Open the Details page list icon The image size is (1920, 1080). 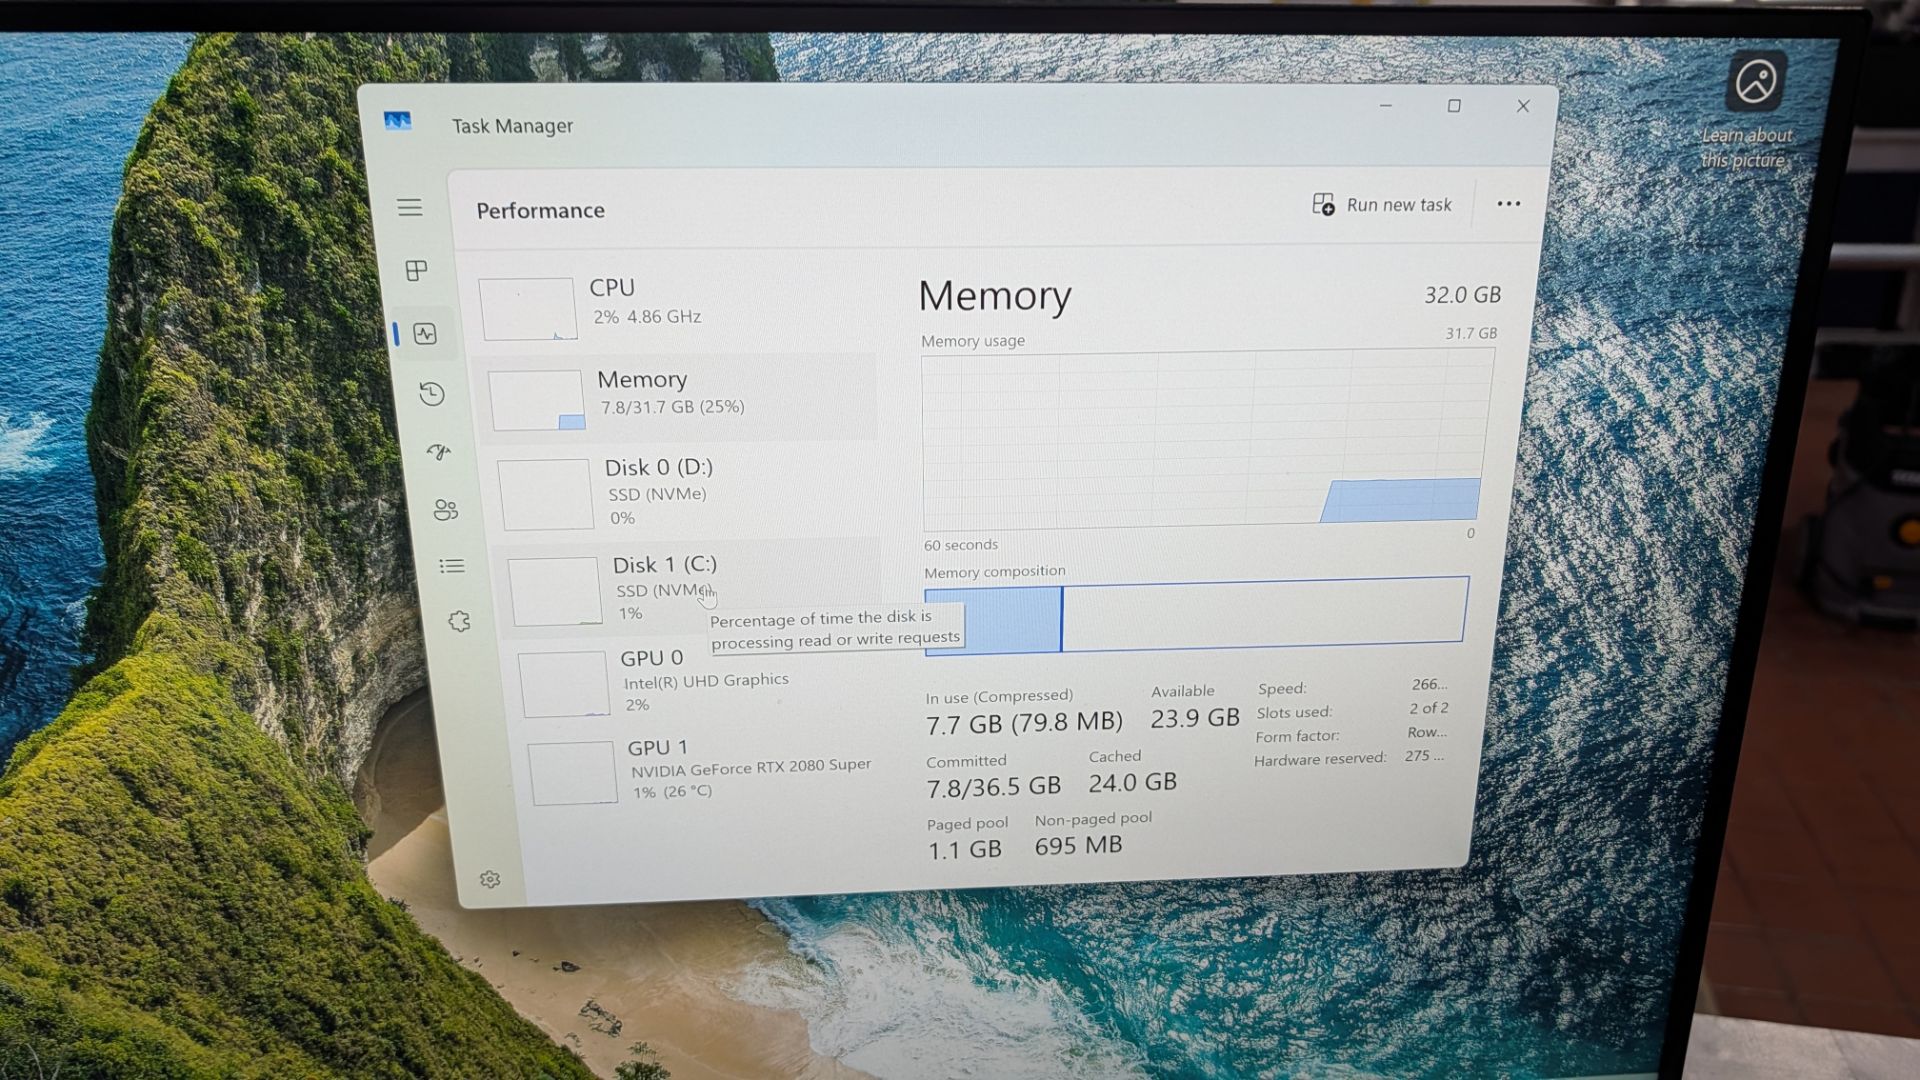tap(452, 567)
